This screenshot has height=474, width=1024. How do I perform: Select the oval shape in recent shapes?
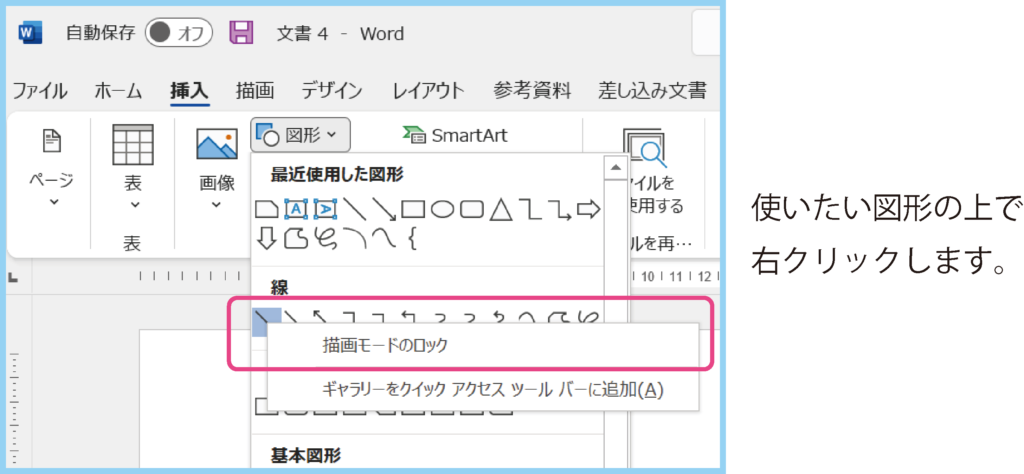443,209
